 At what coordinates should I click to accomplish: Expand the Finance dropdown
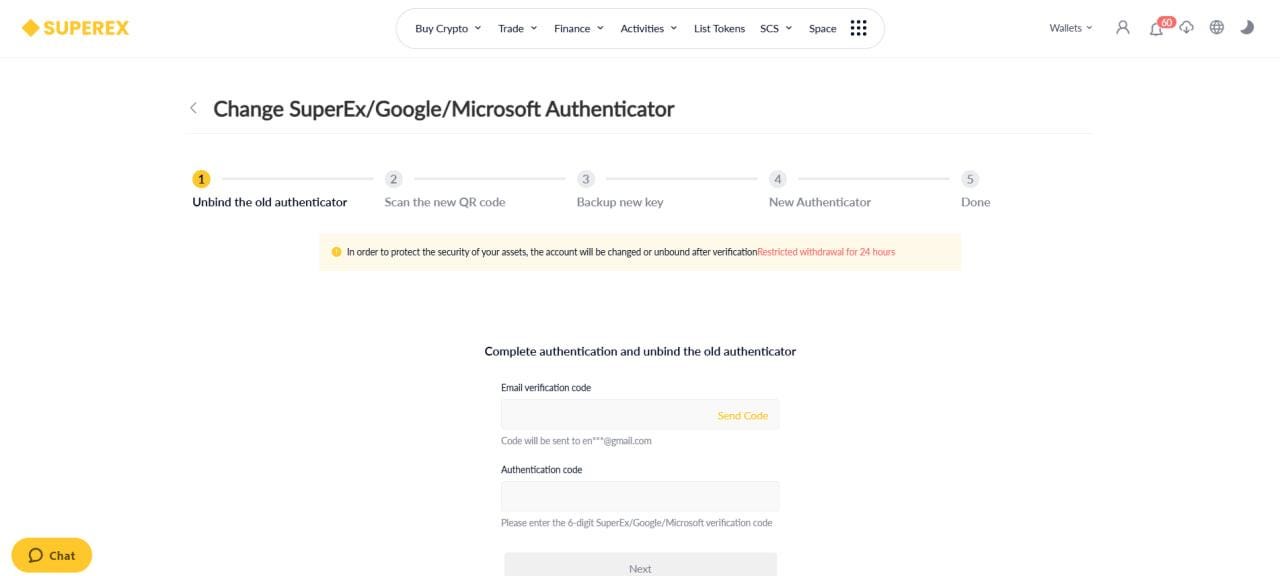click(579, 28)
